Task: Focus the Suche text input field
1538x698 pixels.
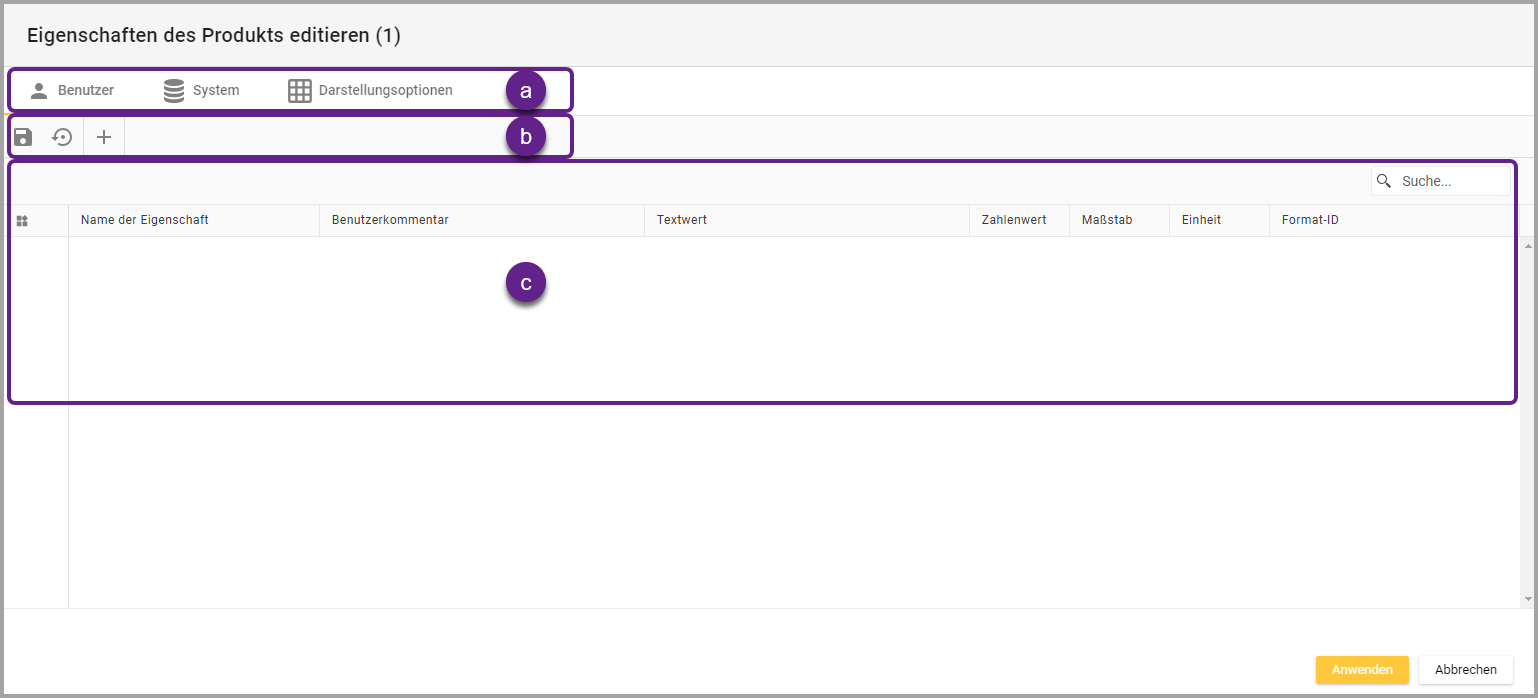Action: coord(1452,181)
